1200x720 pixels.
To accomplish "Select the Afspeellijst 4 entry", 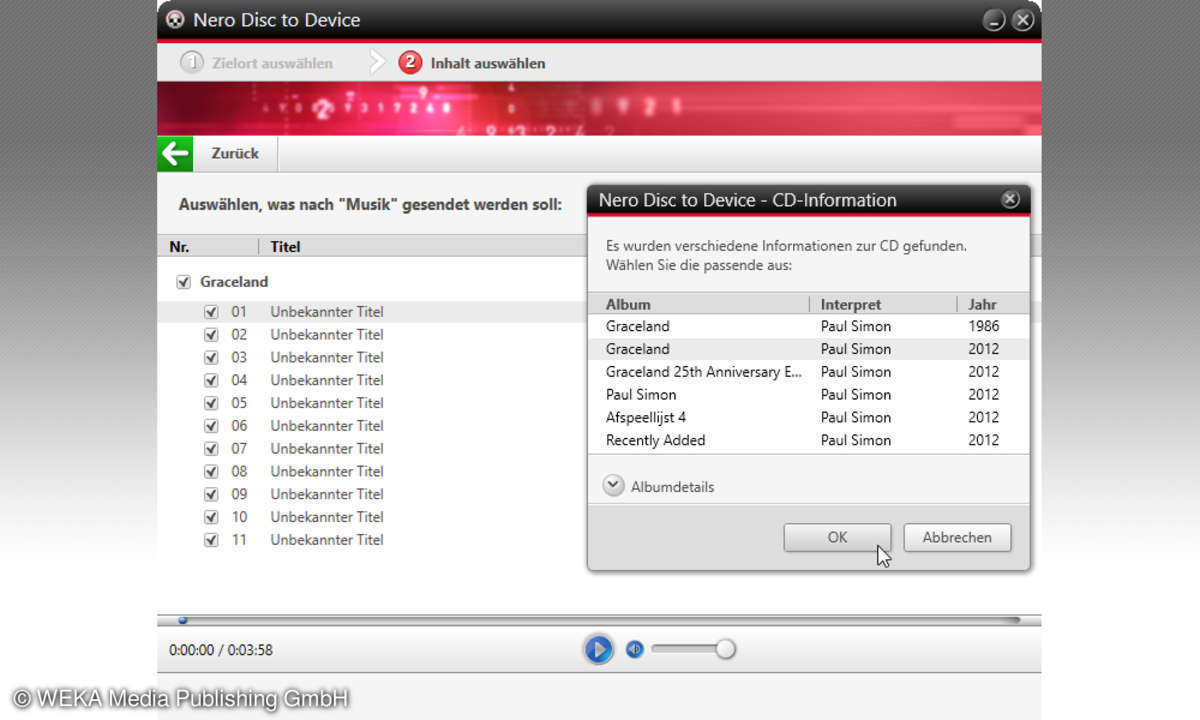I will (808, 418).
